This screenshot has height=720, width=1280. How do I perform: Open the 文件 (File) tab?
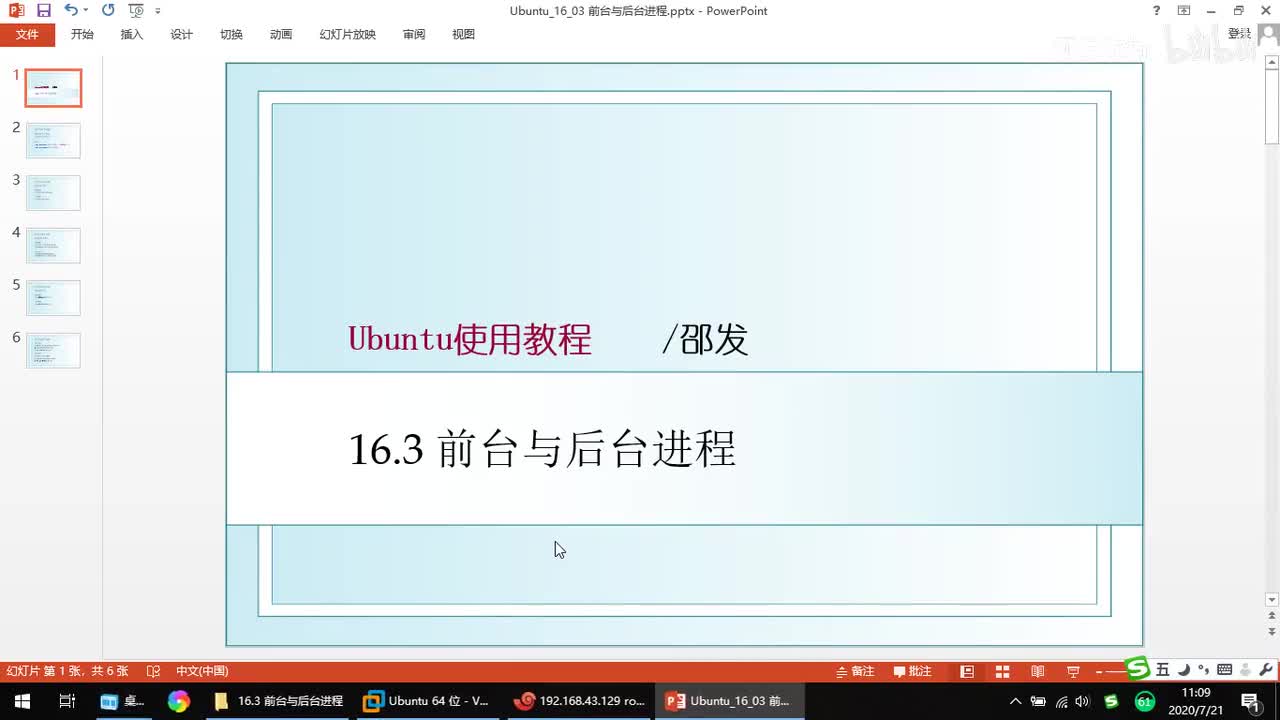click(x=27, y=34)
